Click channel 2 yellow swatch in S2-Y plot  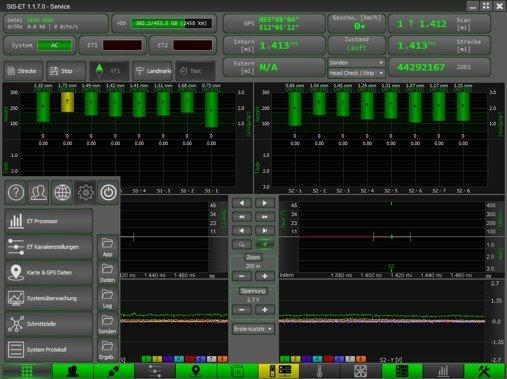[295, 359]
